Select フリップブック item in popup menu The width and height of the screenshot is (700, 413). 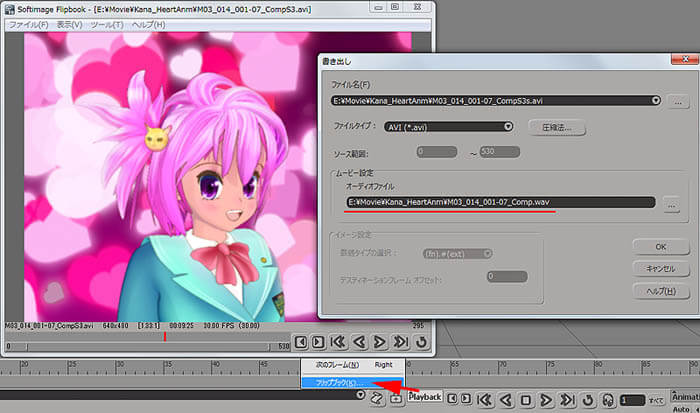click(x=341, y=382)
